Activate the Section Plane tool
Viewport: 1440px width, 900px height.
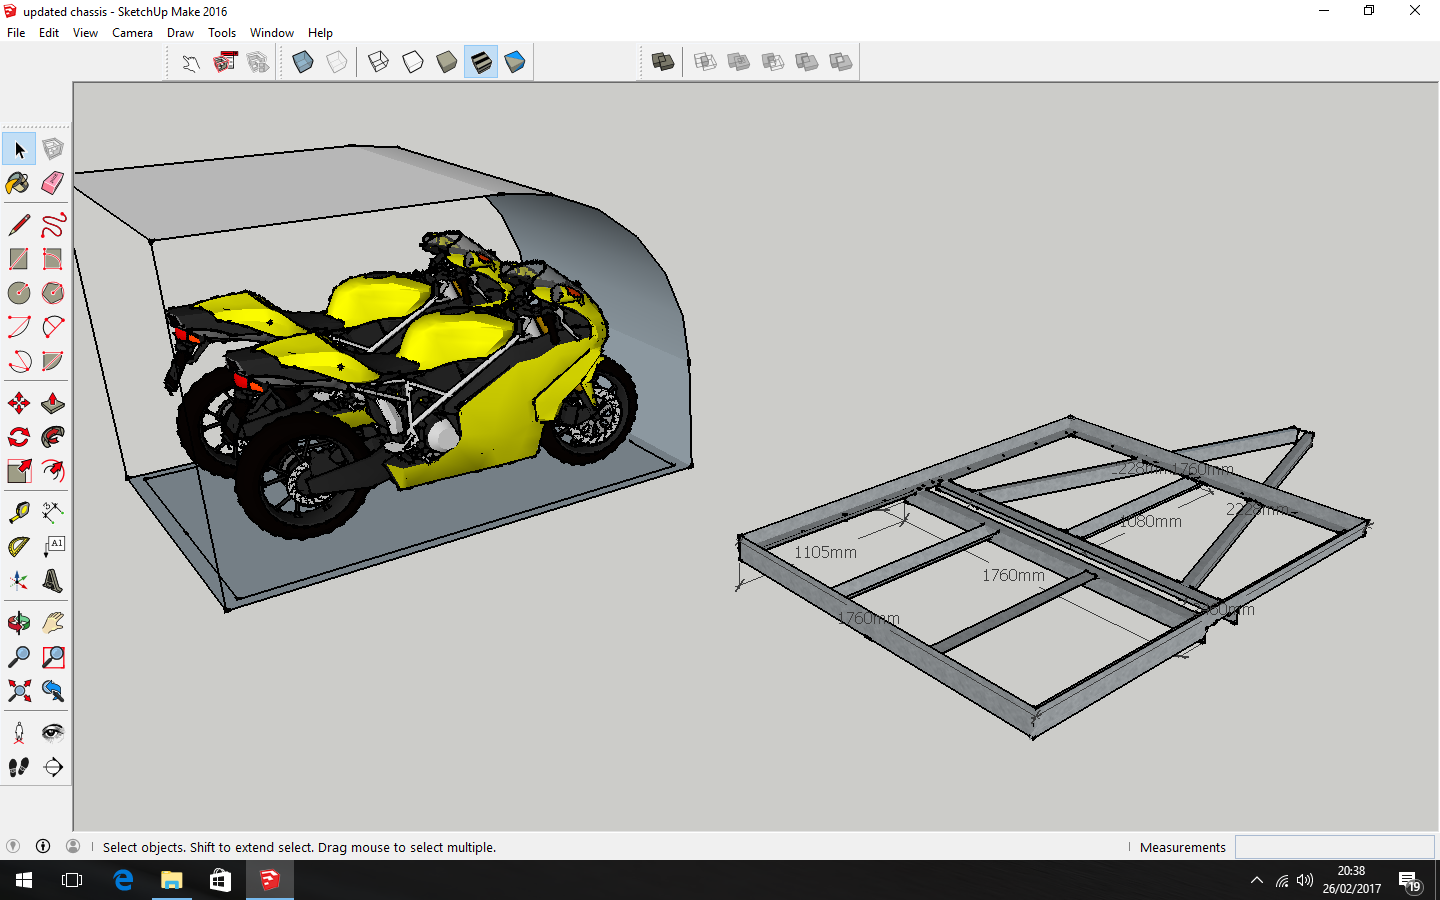coord(53,768)
